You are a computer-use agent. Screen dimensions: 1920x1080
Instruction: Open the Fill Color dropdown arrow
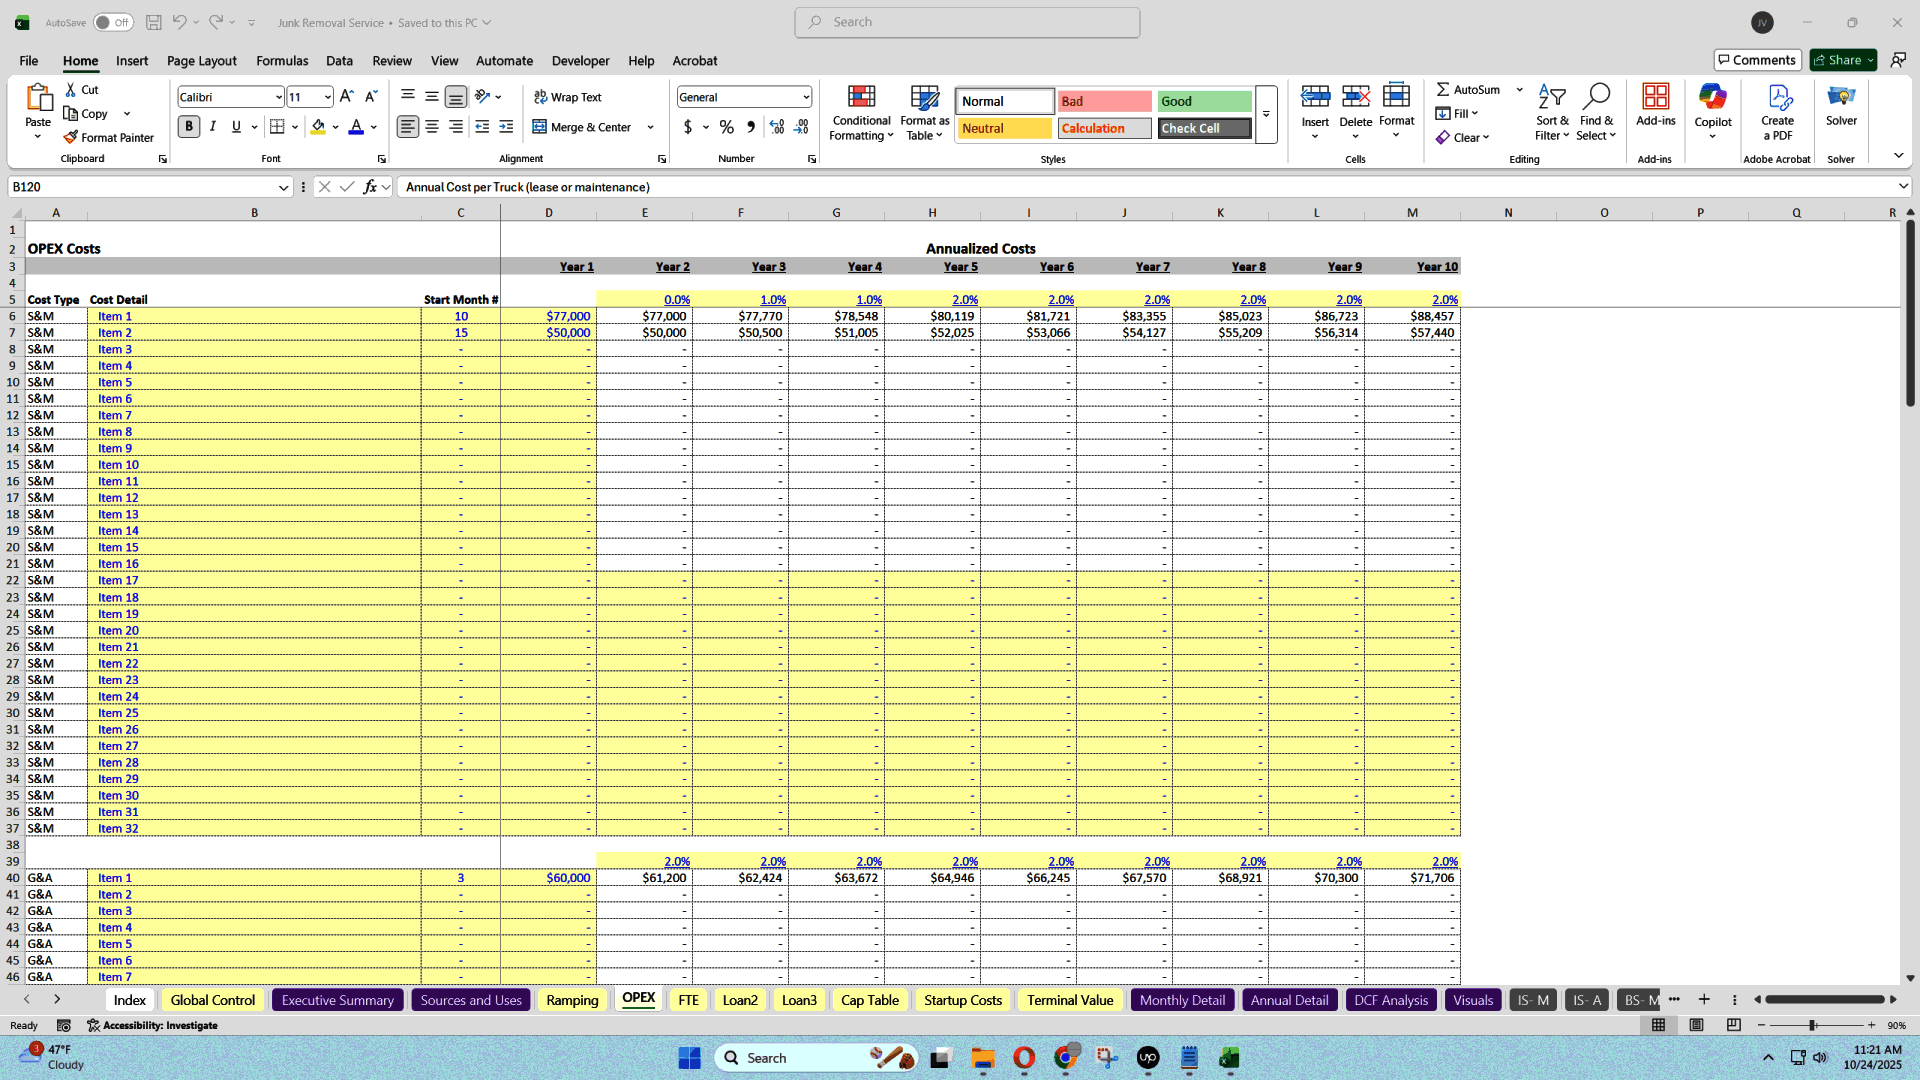[336, 127]
